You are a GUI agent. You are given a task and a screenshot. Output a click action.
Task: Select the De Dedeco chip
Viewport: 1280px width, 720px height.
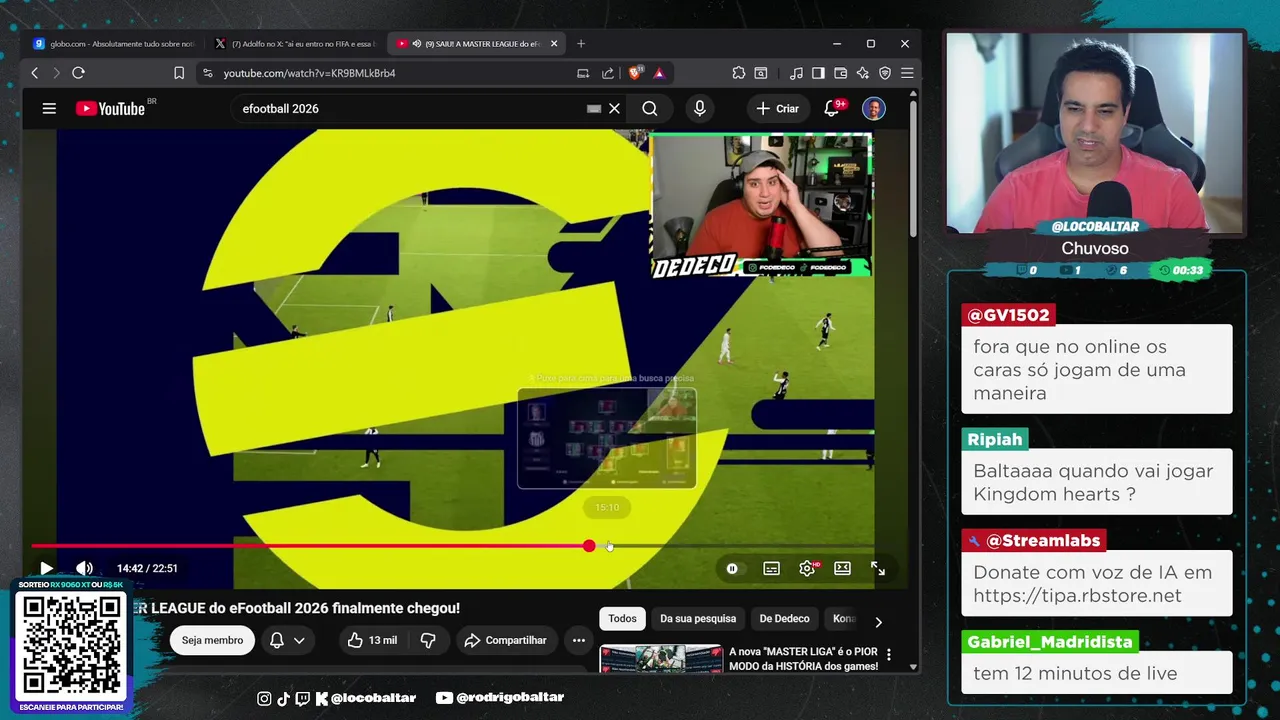785,618
